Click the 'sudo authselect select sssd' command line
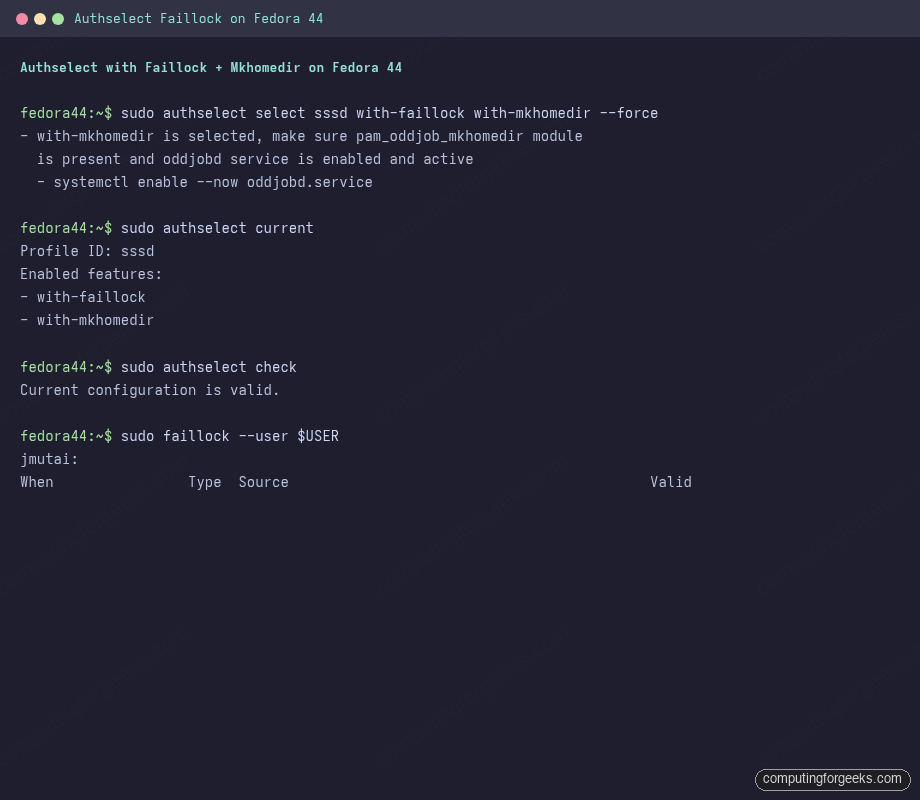Viewport: 920px width, 800px height. click(339, 113)
